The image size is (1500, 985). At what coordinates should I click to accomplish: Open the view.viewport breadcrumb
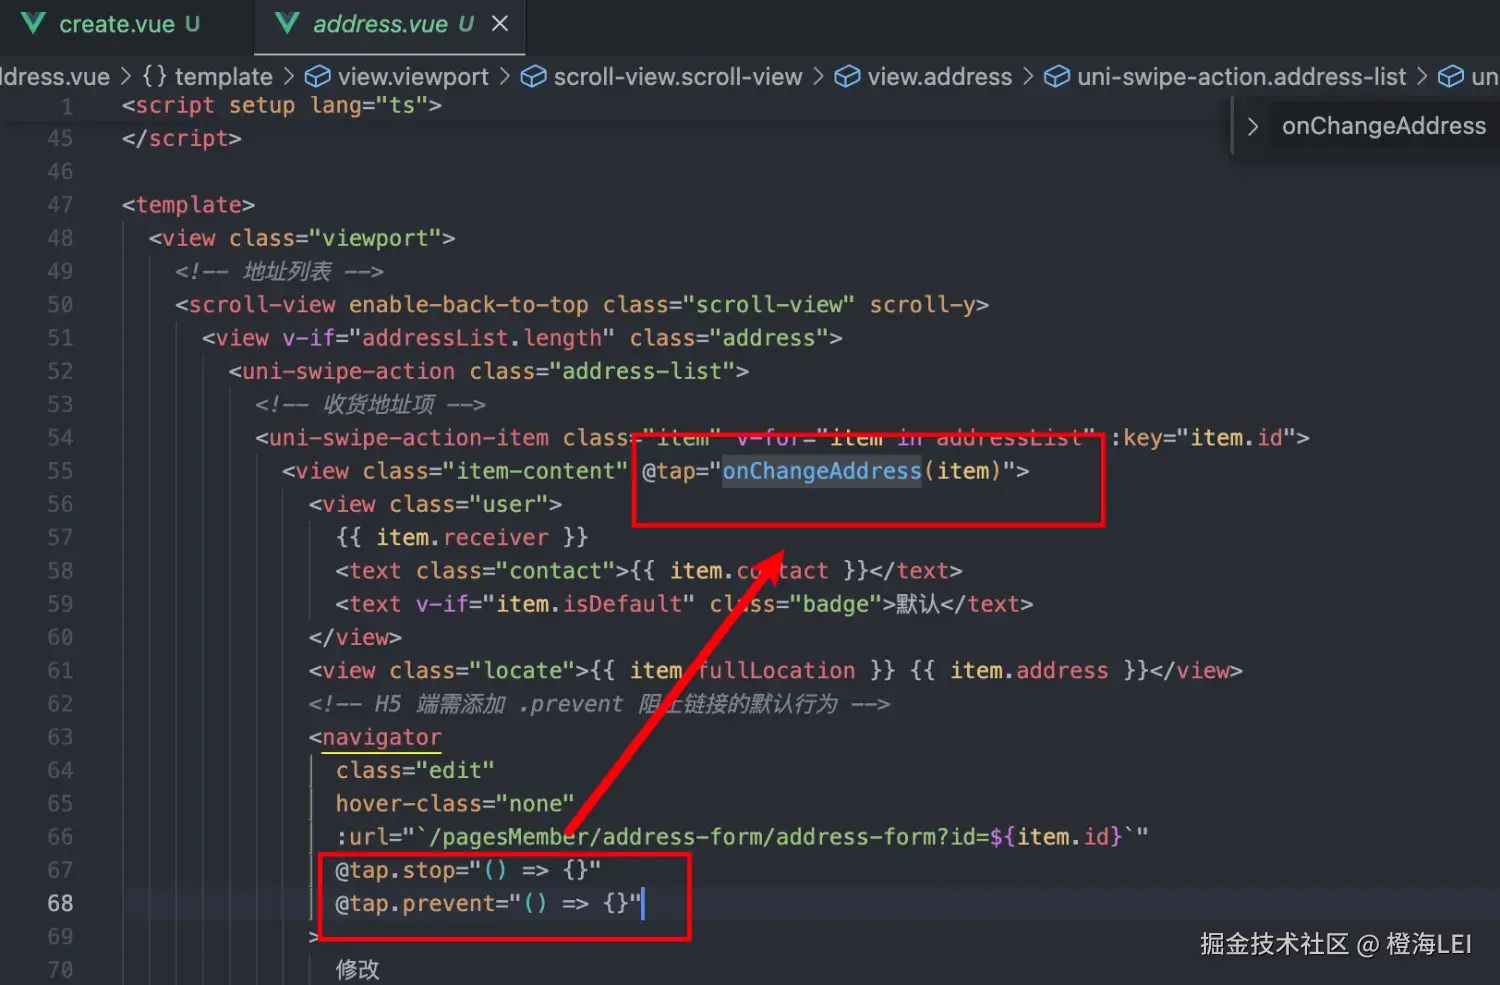tap(413, 77)
